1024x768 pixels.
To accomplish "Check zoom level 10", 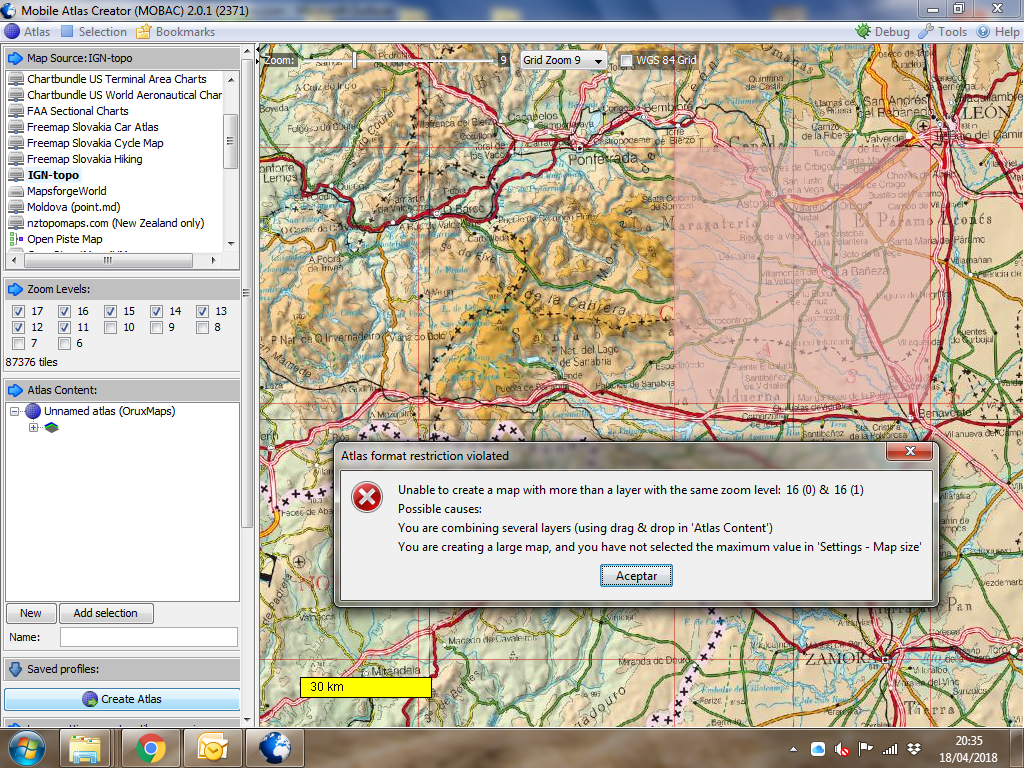I will tap(110, 327).
